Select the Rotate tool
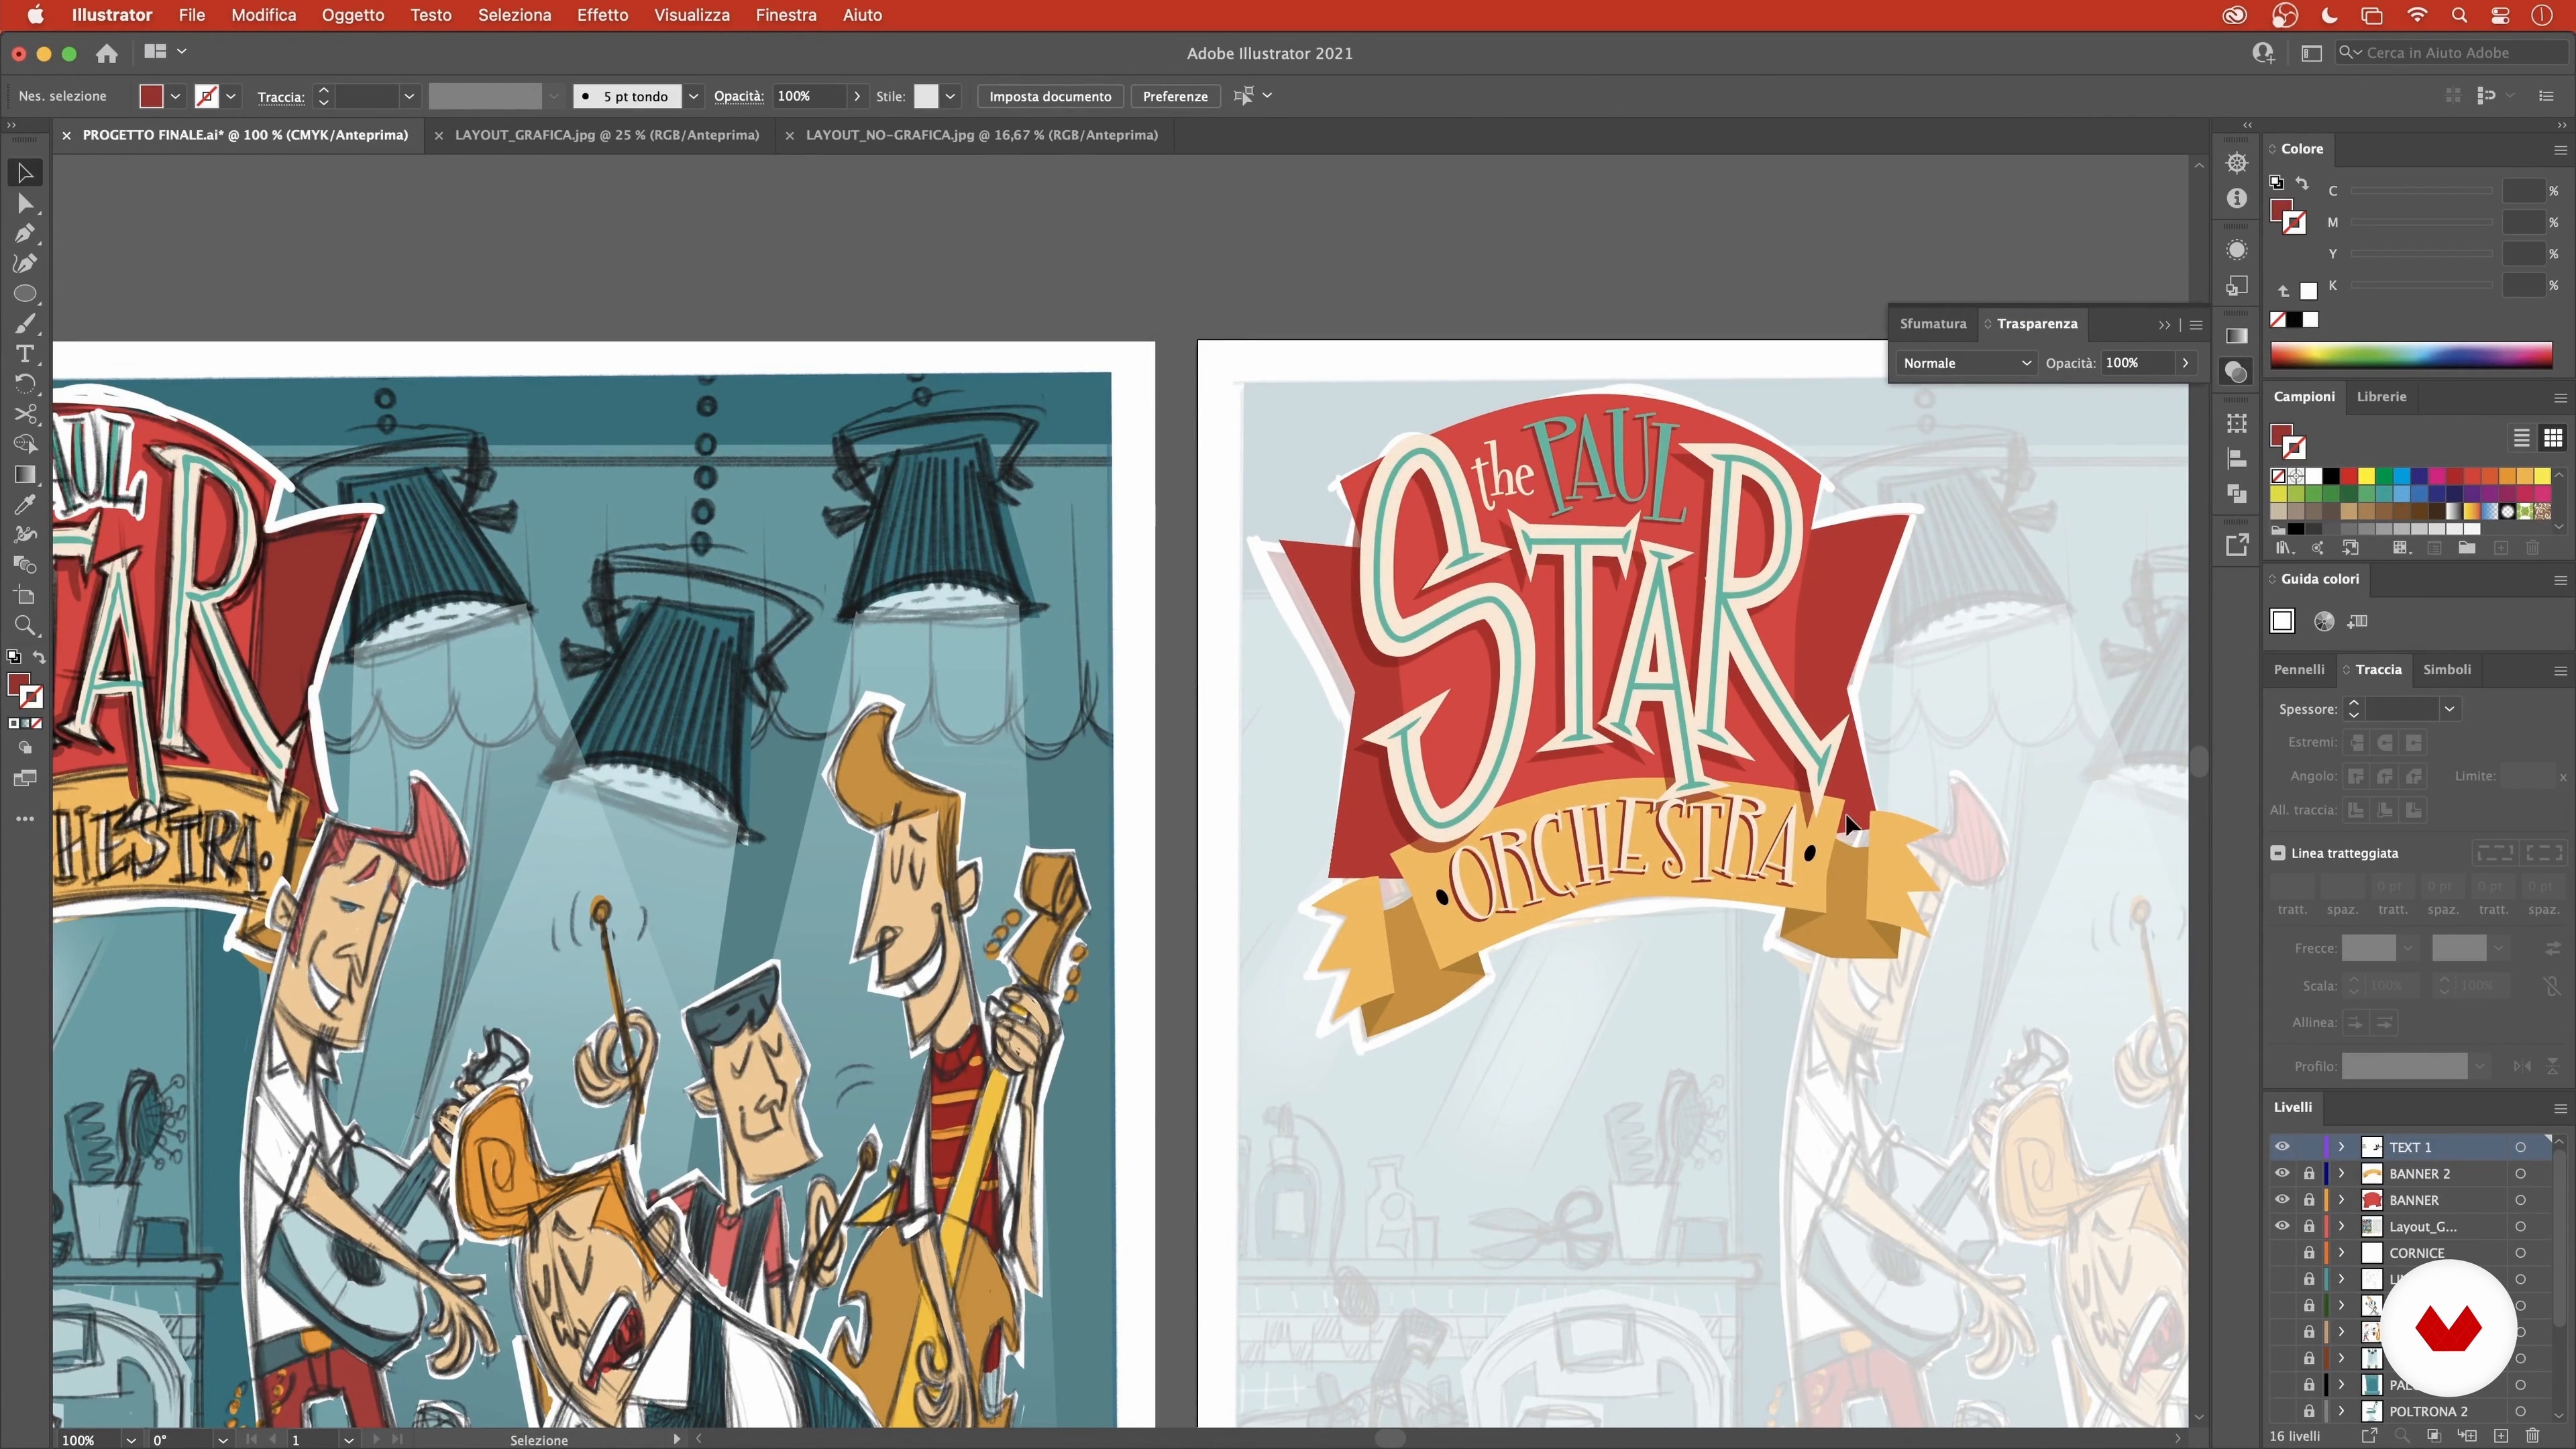2576x1449 pixels. [25, 384]
